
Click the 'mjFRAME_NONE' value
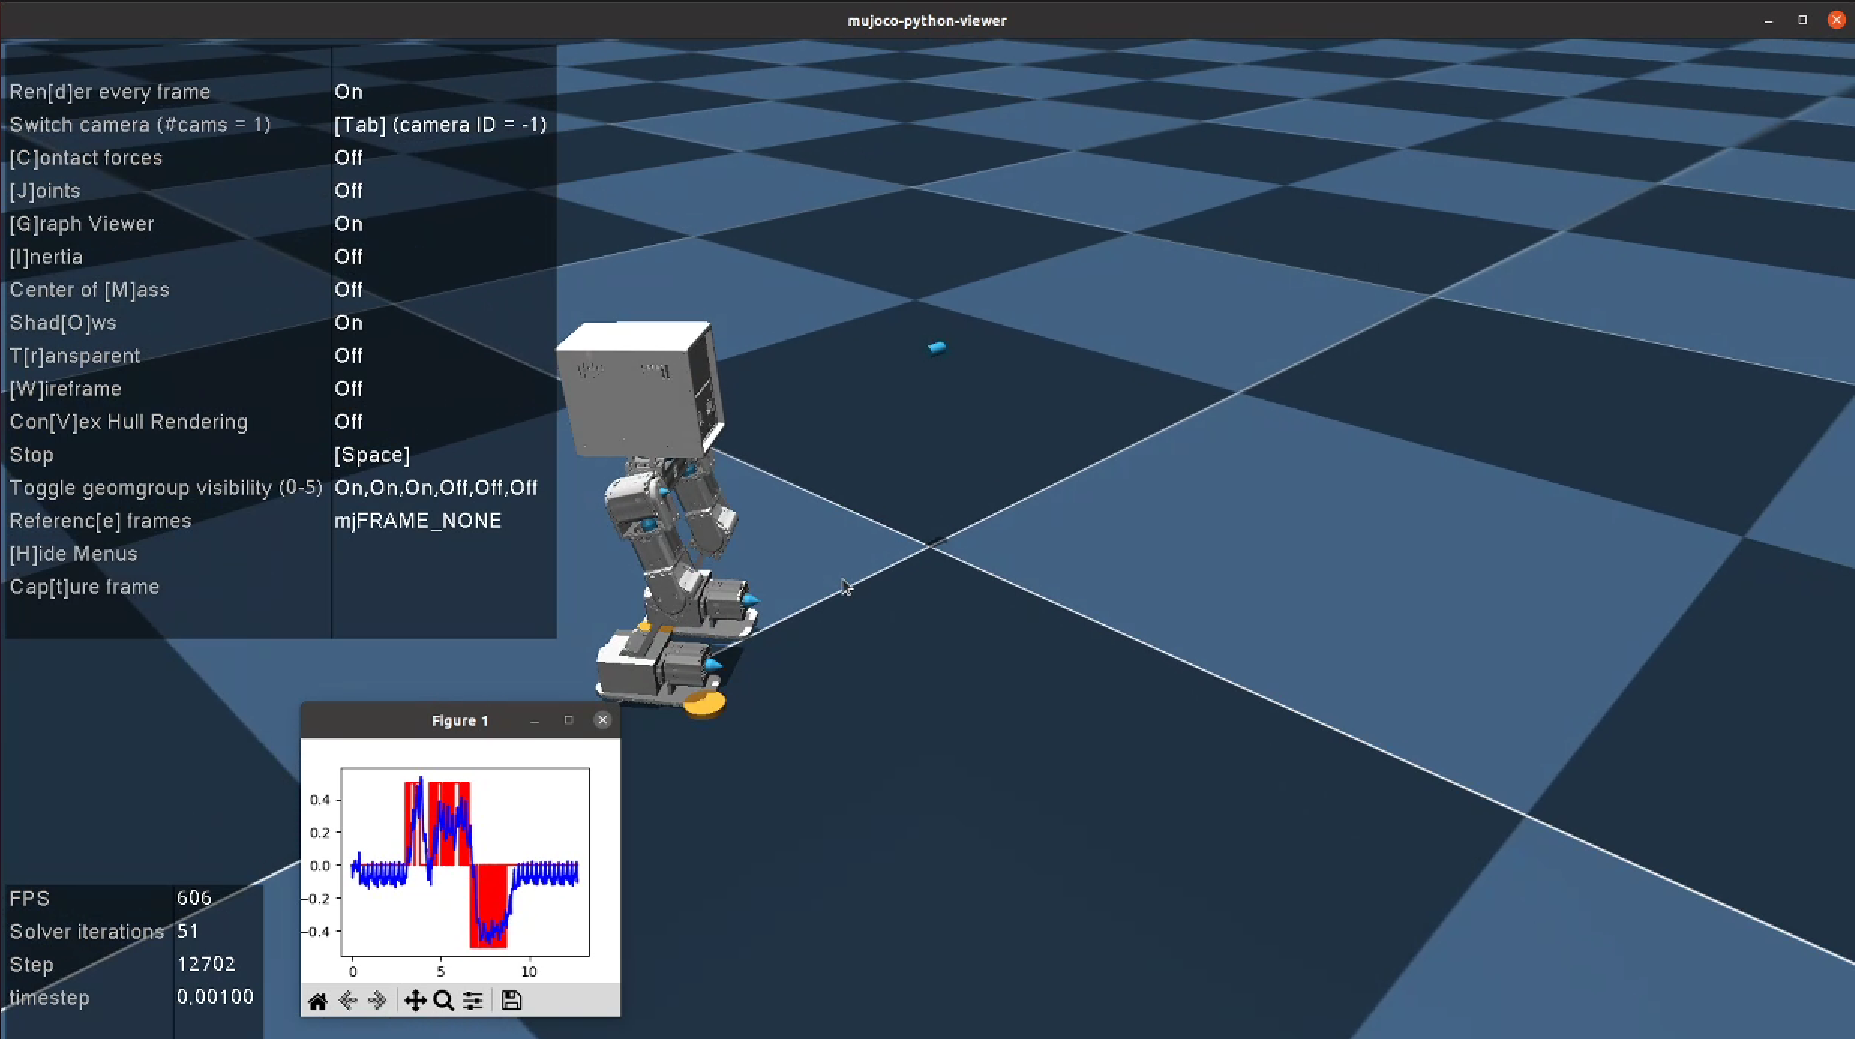pyautogui.click(x=418, y=521)
